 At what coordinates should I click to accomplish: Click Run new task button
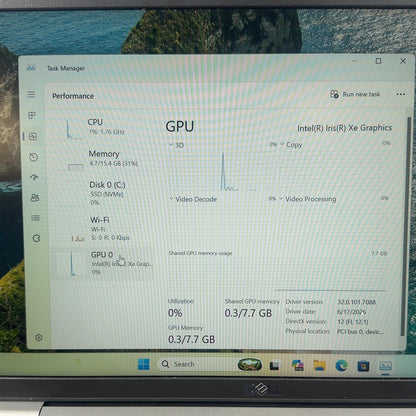(355, 94)
